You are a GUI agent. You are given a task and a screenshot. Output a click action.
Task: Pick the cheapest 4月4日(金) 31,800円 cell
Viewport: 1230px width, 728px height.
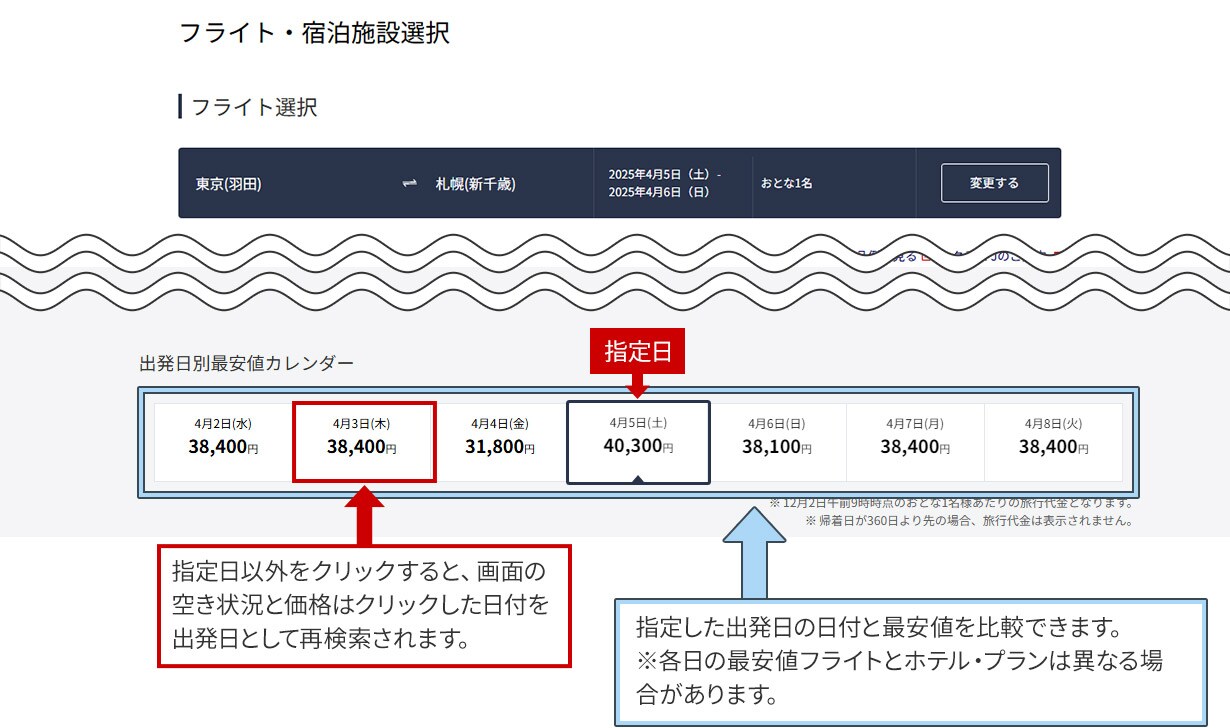(x=500, y=442)
